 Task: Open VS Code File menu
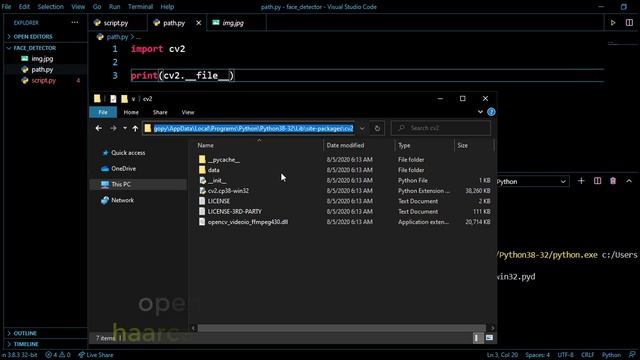coord(7,7)
